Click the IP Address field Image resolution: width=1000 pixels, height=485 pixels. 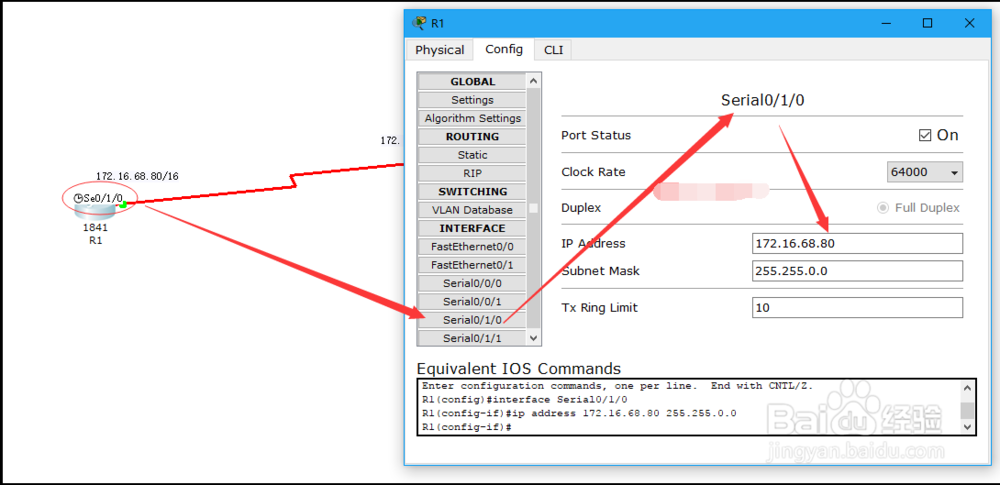click(857, 243)
